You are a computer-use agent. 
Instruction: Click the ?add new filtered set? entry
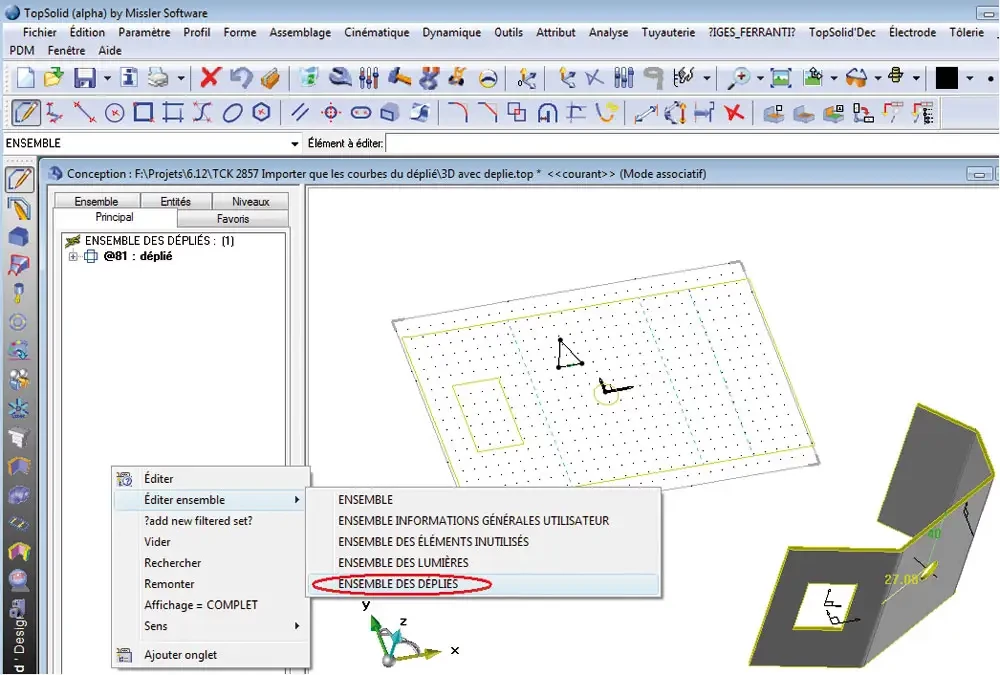[x=211, y=521]
